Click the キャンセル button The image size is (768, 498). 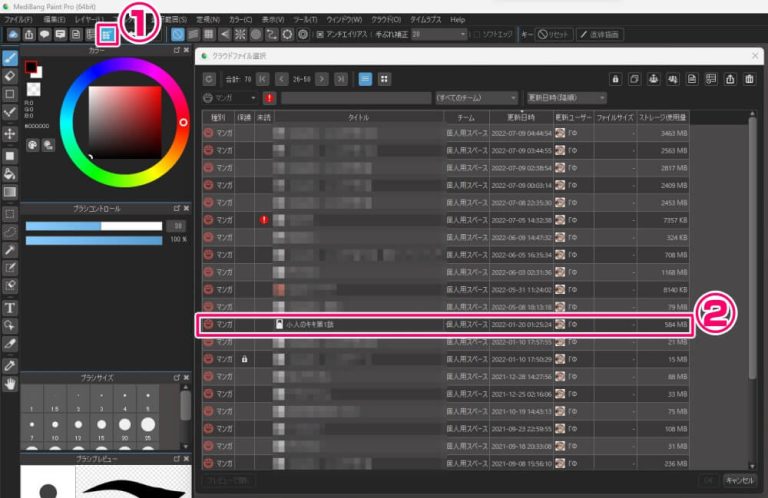click(739, 479)
